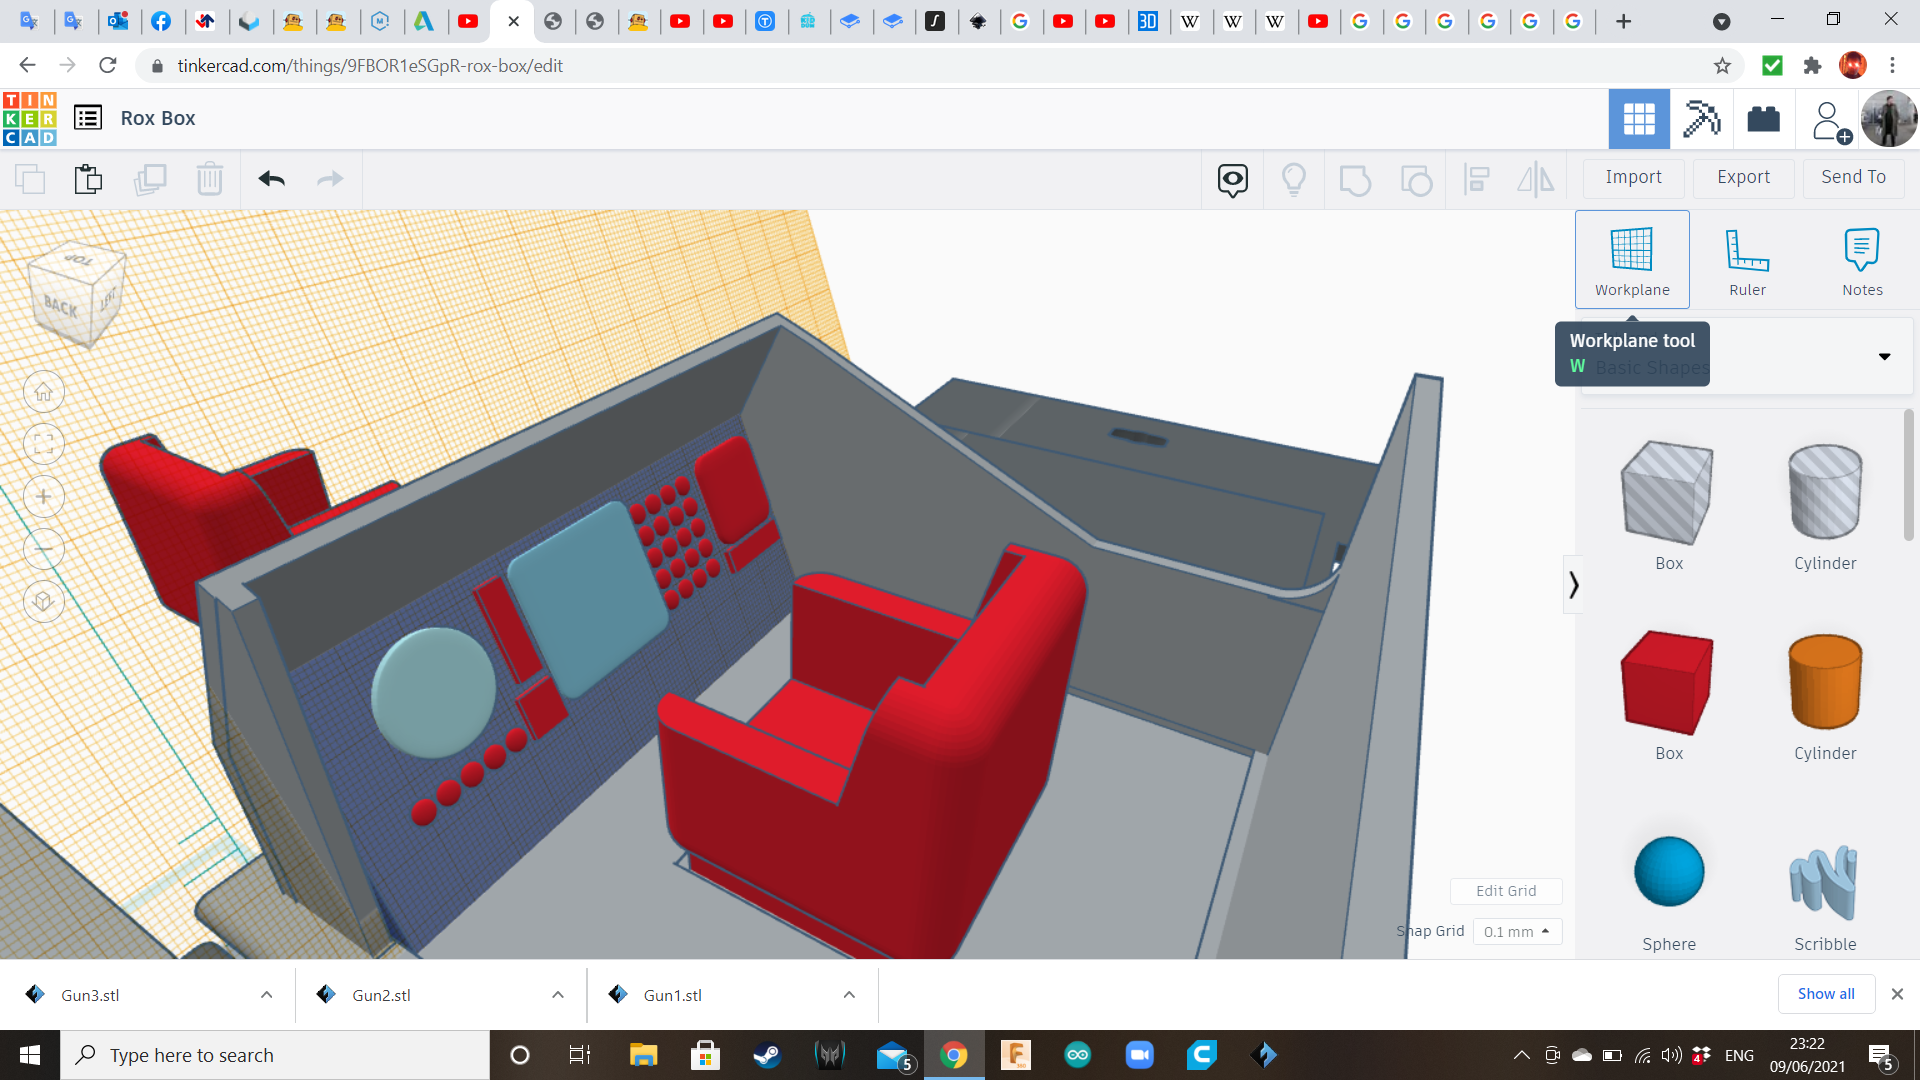Click the Home view icon

[x=44, y=392]
